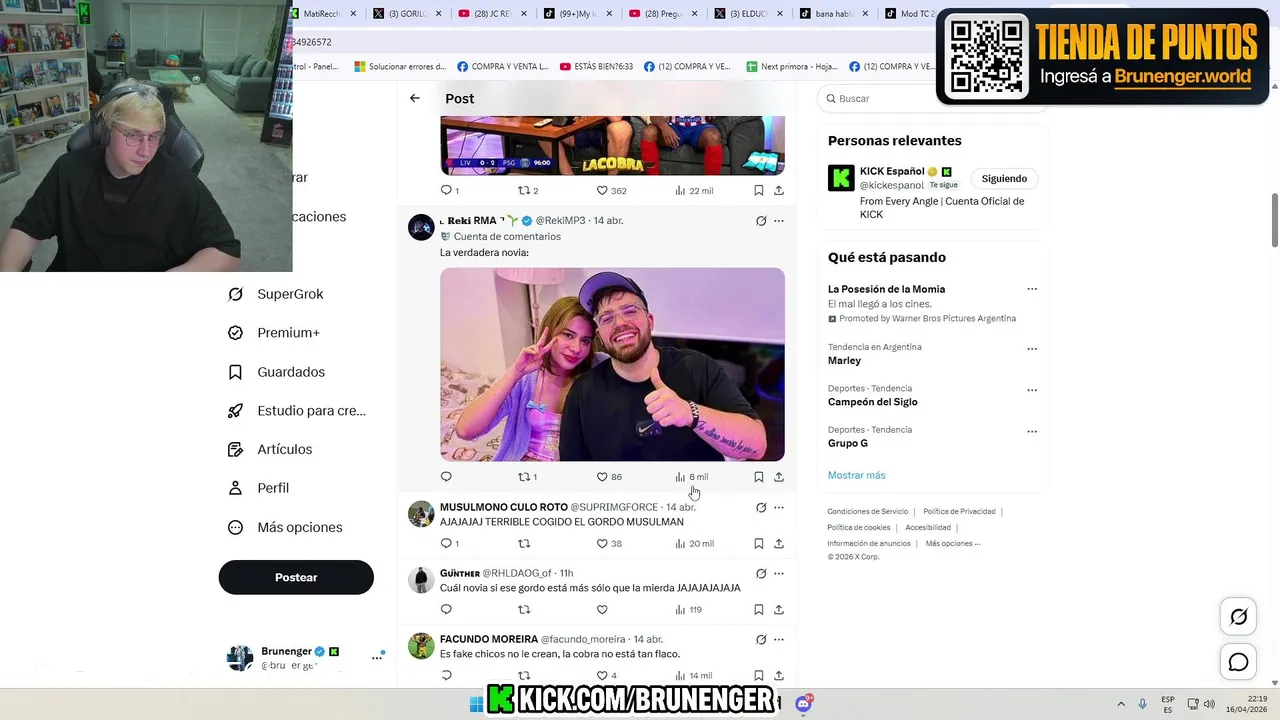The height and width of the screenshot is (720, 1280).
Task: View analytics of Reki RMA post (6 mil)
Action: [x=691, y=477]
